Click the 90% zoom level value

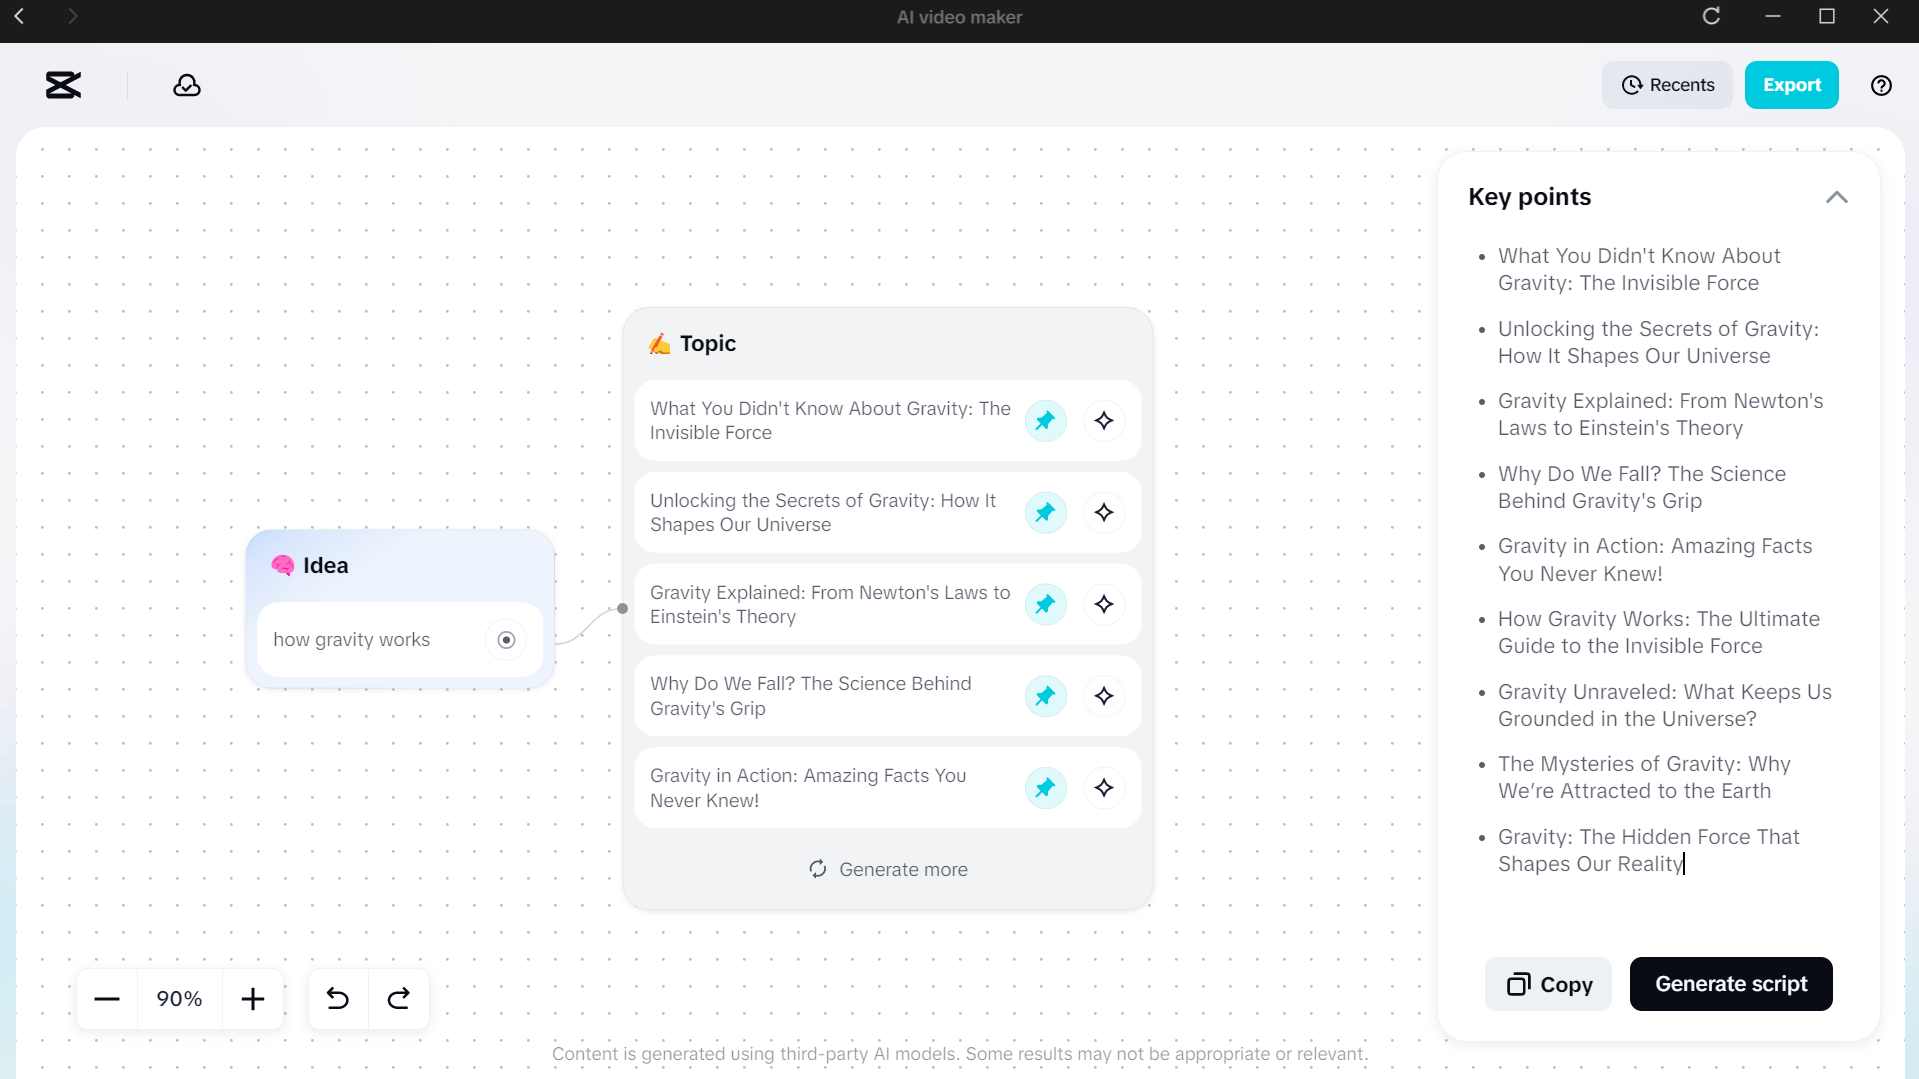(180, 999)
